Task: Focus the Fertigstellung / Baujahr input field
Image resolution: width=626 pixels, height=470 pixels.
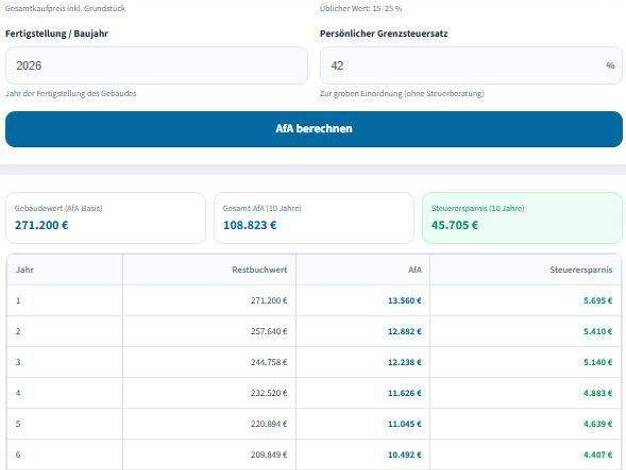Action: coord(156,66)
